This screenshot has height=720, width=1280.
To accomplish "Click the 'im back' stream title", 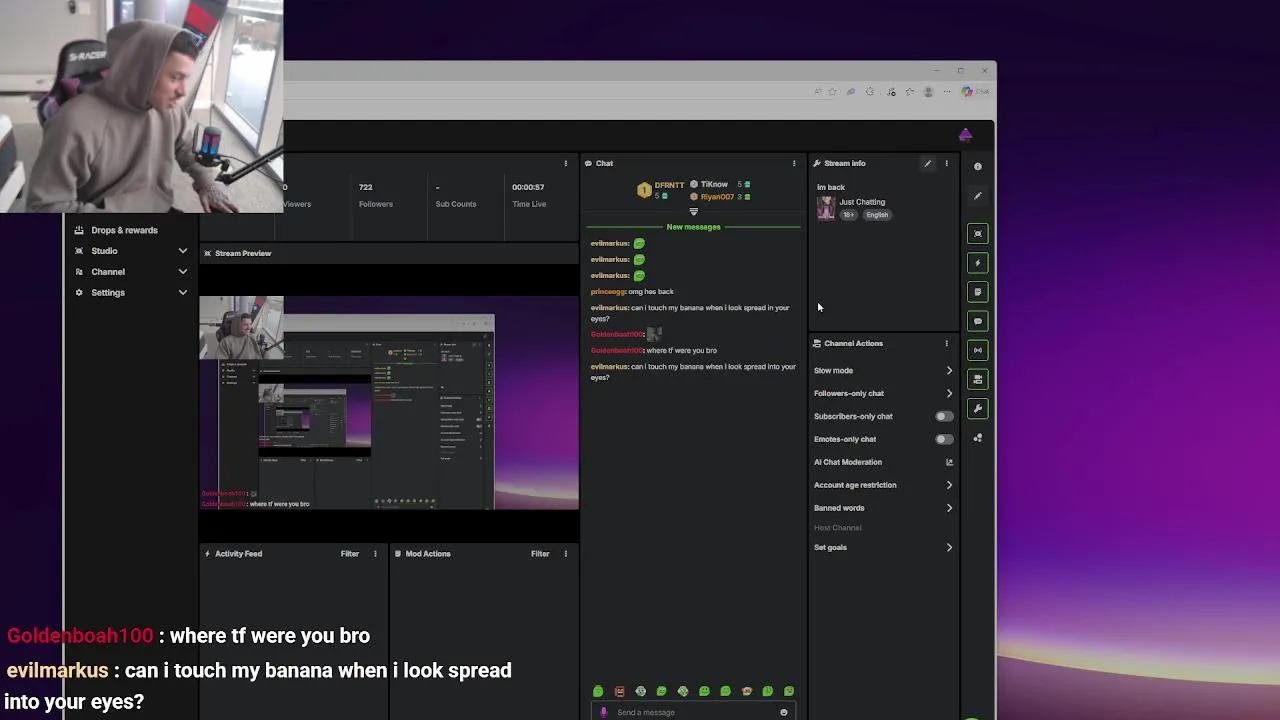I will pos(831,187).
